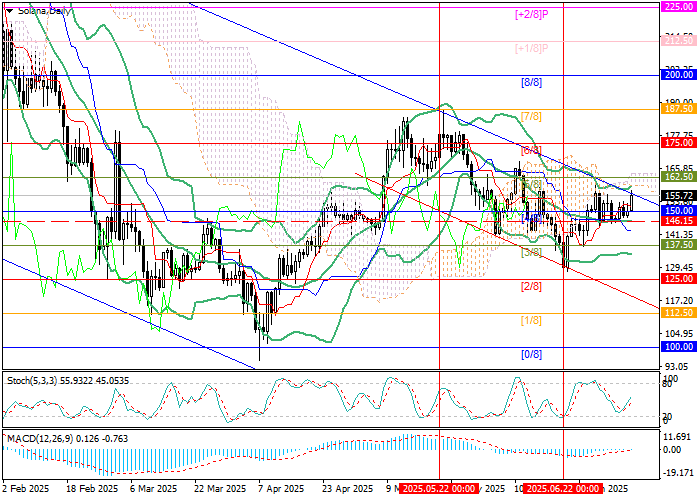Click the [+2/8]P Murrey level label
Viewport: 700px width, 500px height.
[x=533, y=14]
